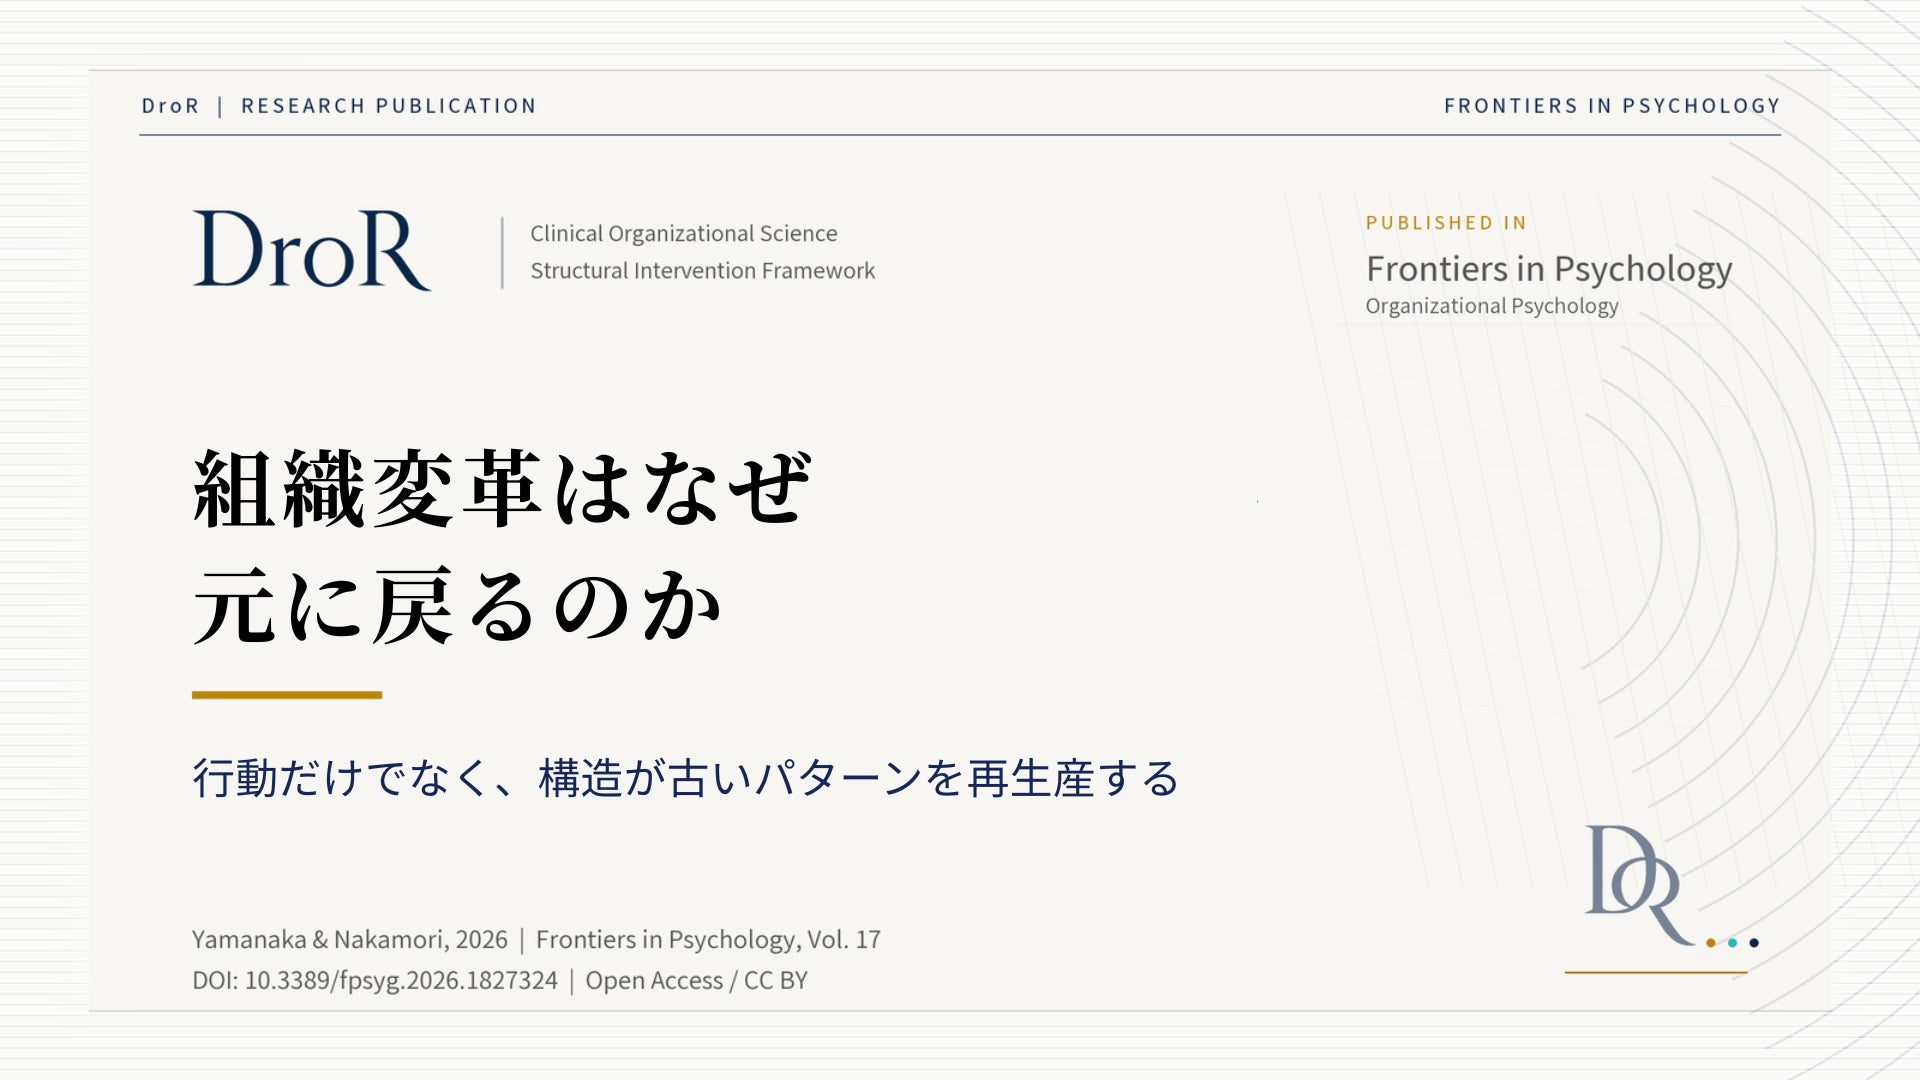Viewport: 1920px width, 1080px height.
Task: Click 'Open Access / CC BY' license text
Action: pos(696,981)
